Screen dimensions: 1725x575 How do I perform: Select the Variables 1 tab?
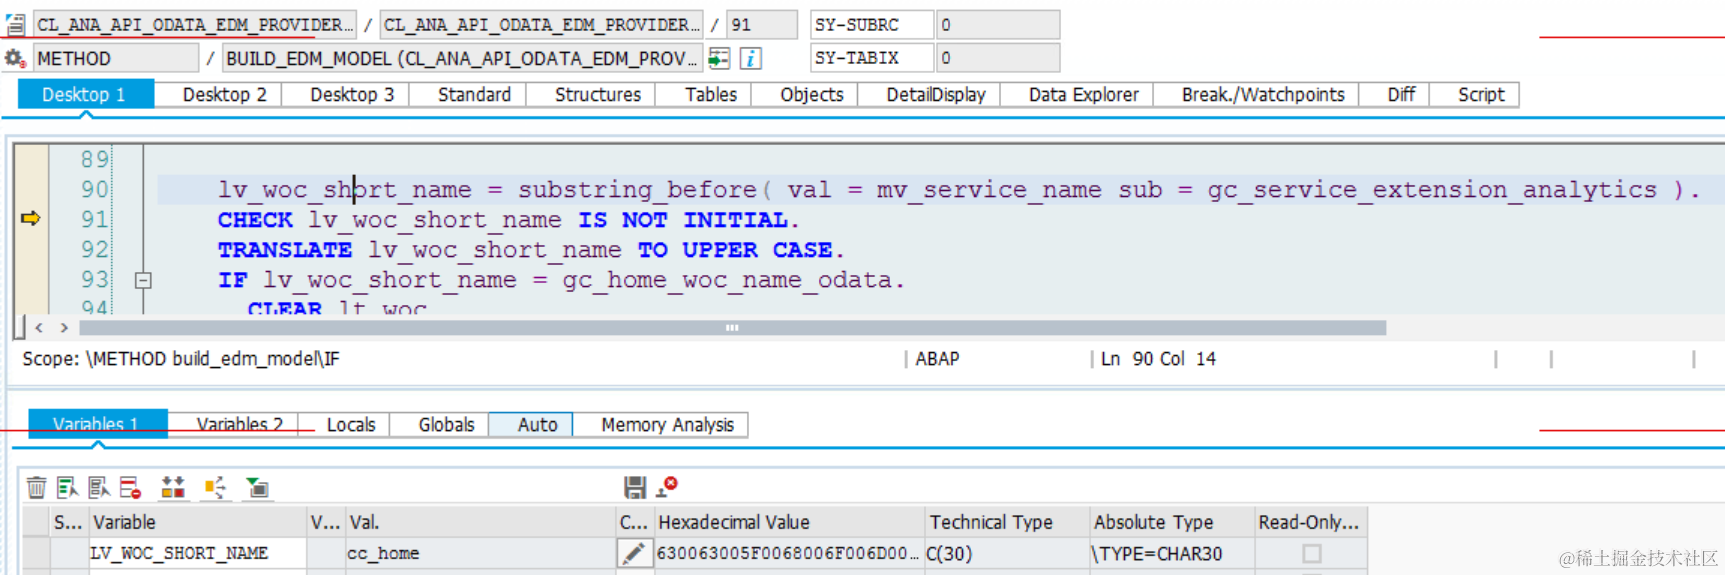pos(96,424)
